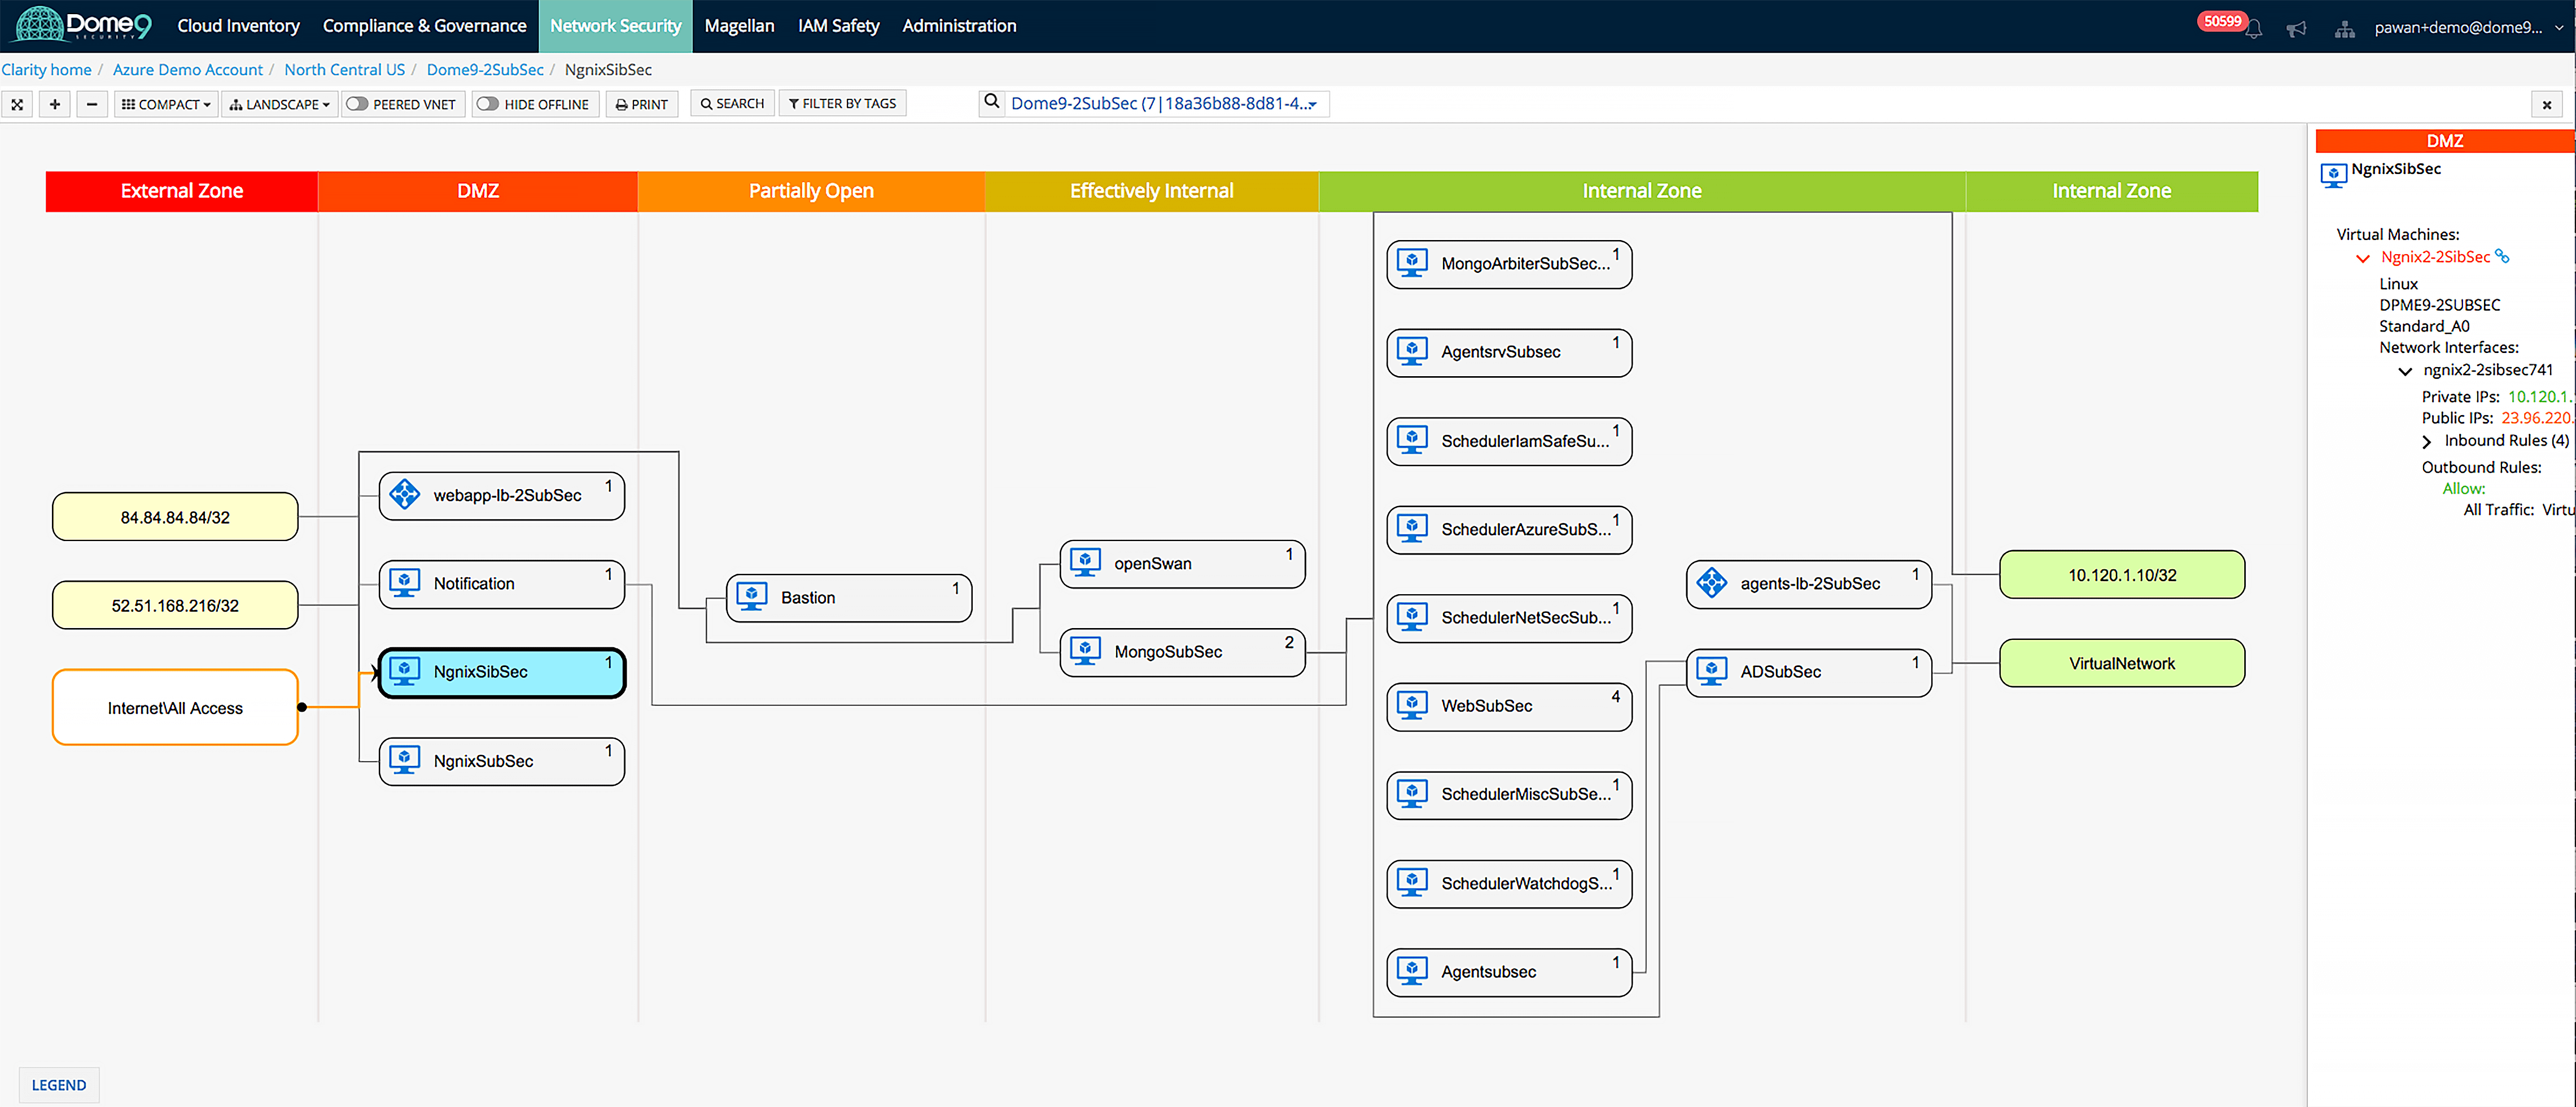This screenshot has height=1107, width=2576.
Task: Select the 84.84.84.84/32 external source node
Action: click(x=175, y=517)
